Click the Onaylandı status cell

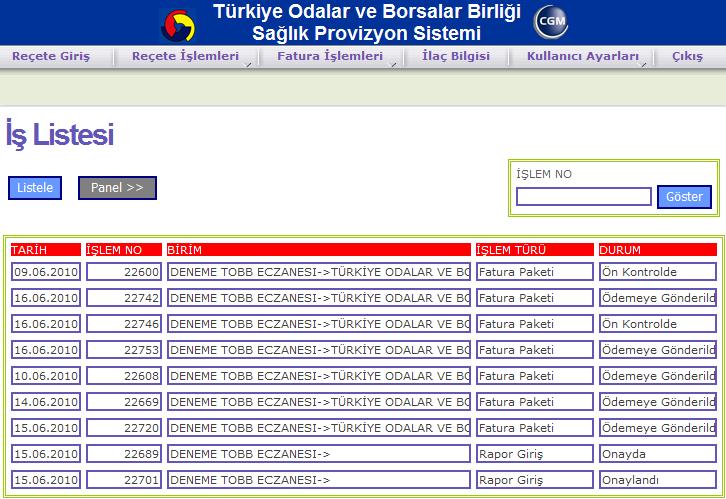point(657,480)
